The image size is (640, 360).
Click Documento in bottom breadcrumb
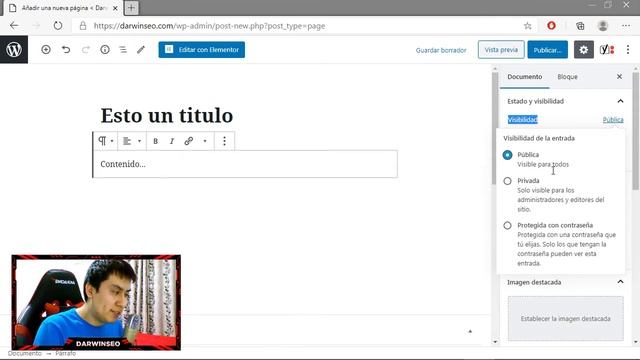click(24, 353)
